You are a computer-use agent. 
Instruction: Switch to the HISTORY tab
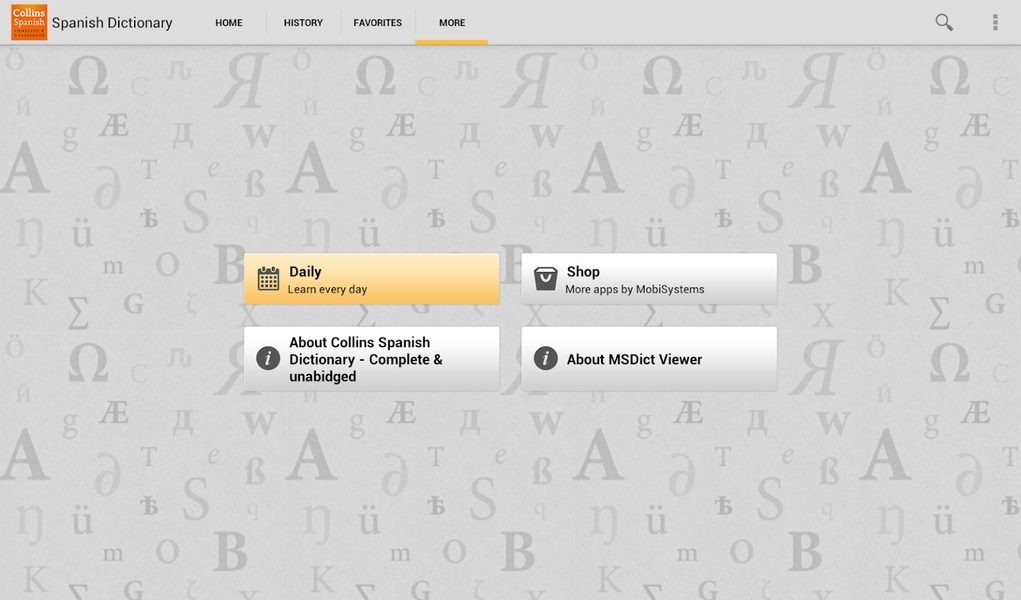tap(303, 23)
